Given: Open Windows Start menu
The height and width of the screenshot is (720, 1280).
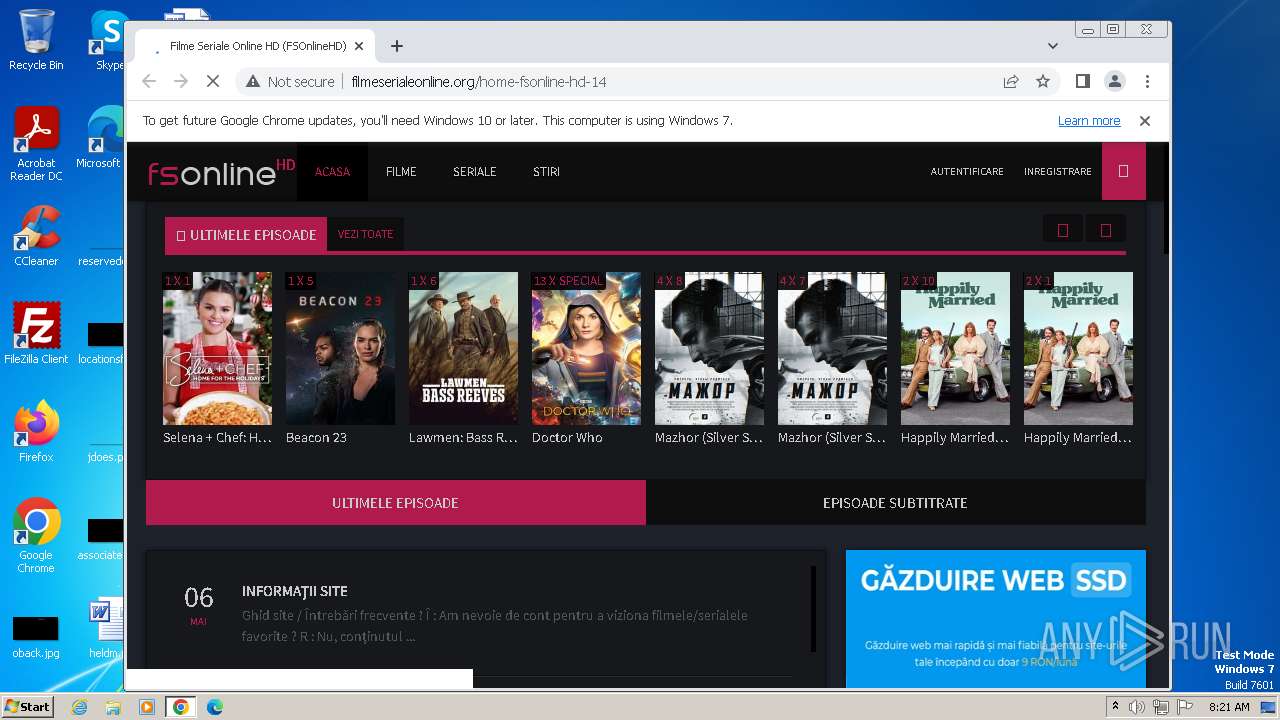Looking at the screenshot, I should click(x=28, y=707).
